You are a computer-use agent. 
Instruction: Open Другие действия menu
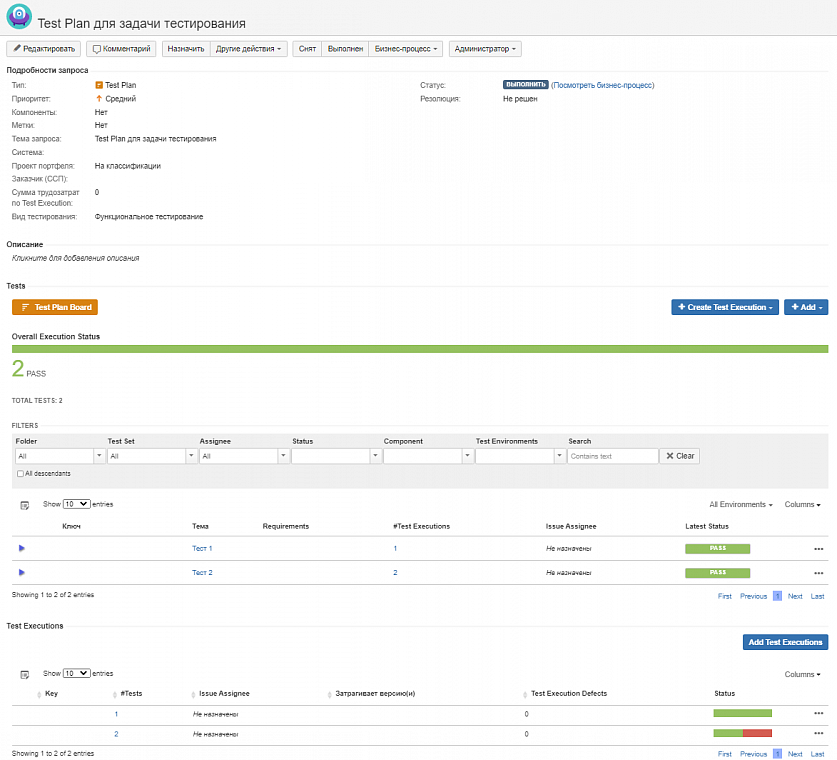pyautogui.click(x=248, y=49)
